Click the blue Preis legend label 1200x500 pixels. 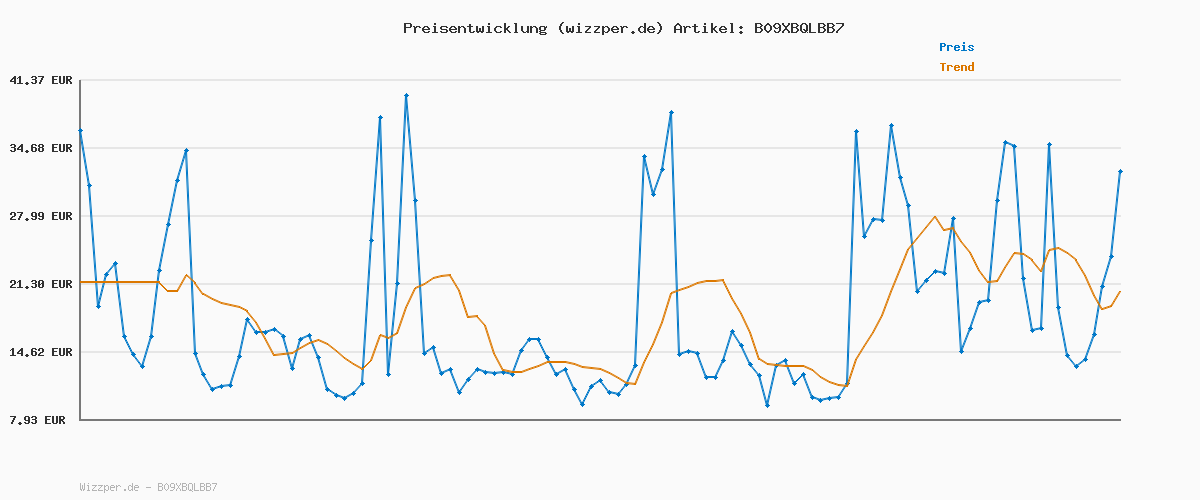coord(956,47)
